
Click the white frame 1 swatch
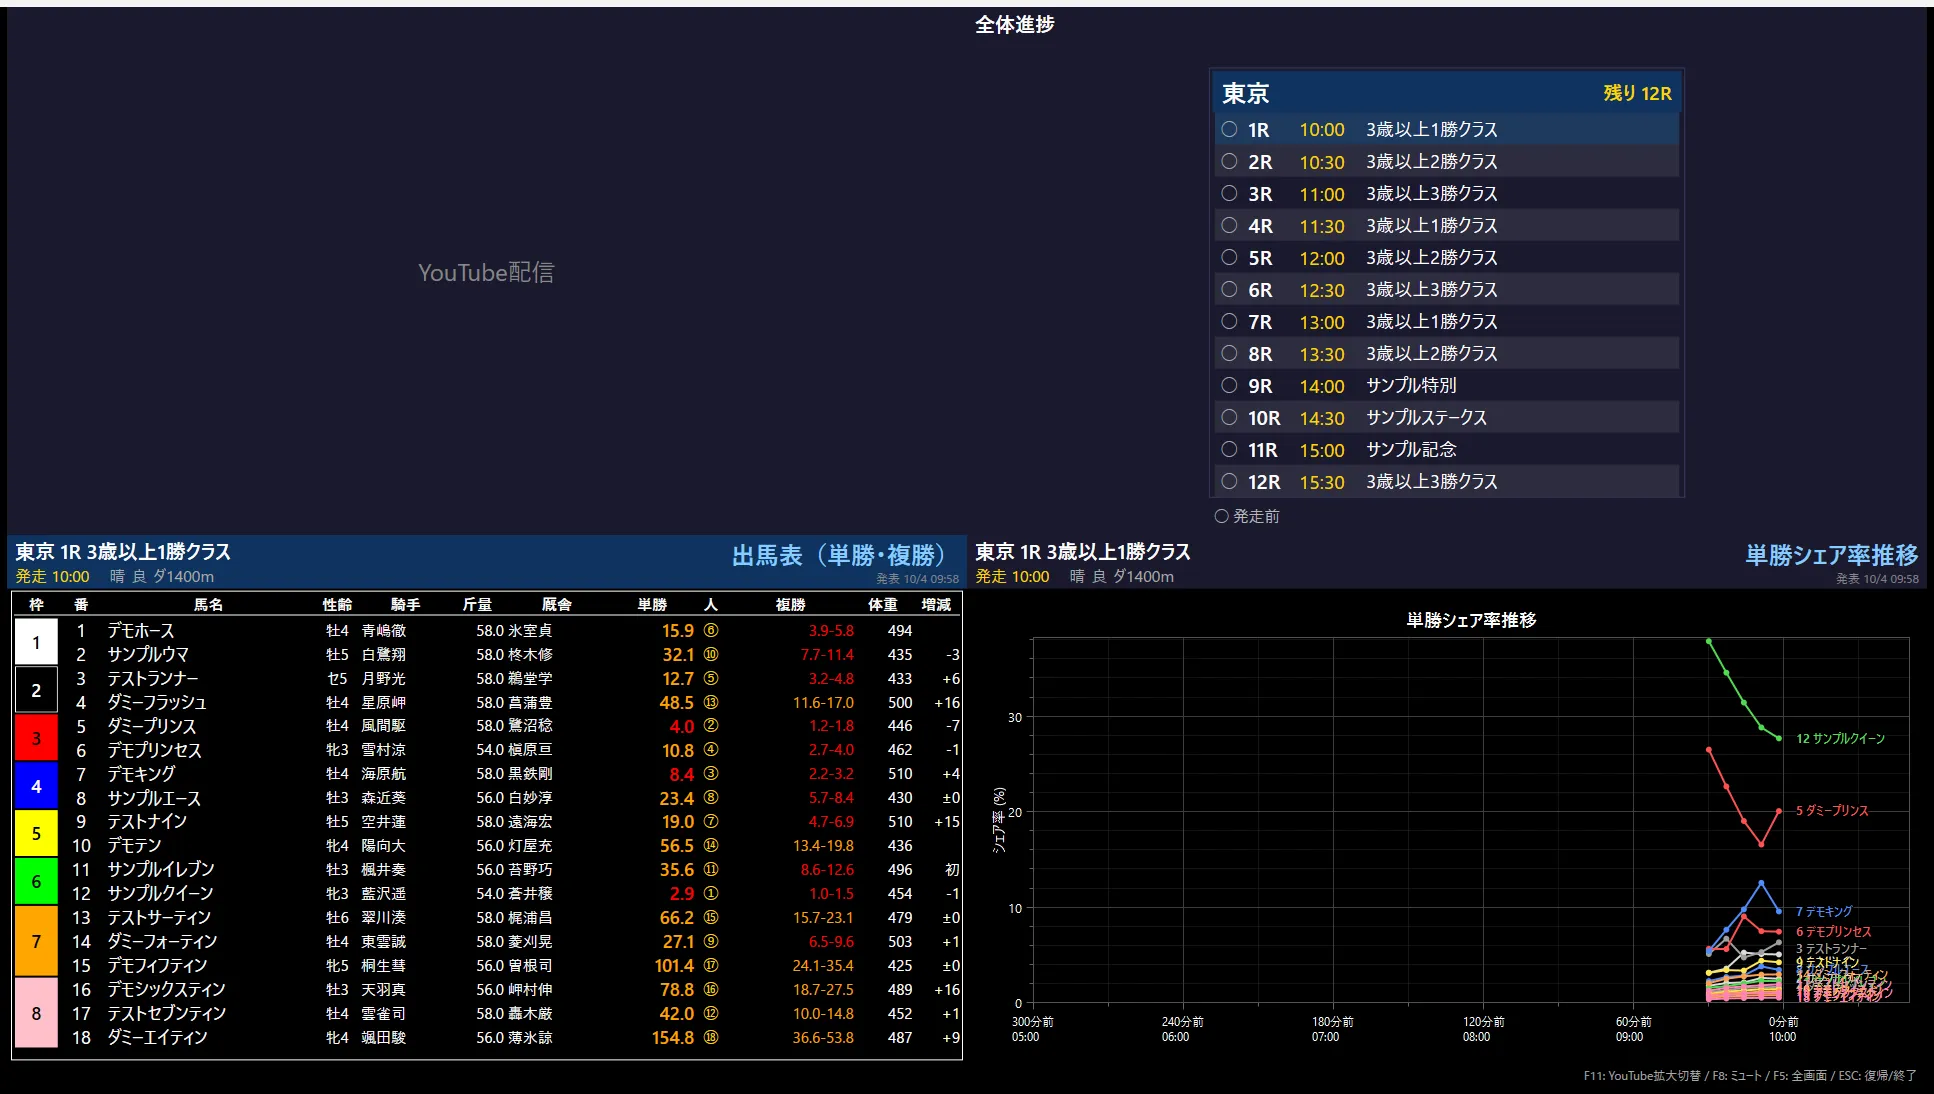tap(36, 642)
